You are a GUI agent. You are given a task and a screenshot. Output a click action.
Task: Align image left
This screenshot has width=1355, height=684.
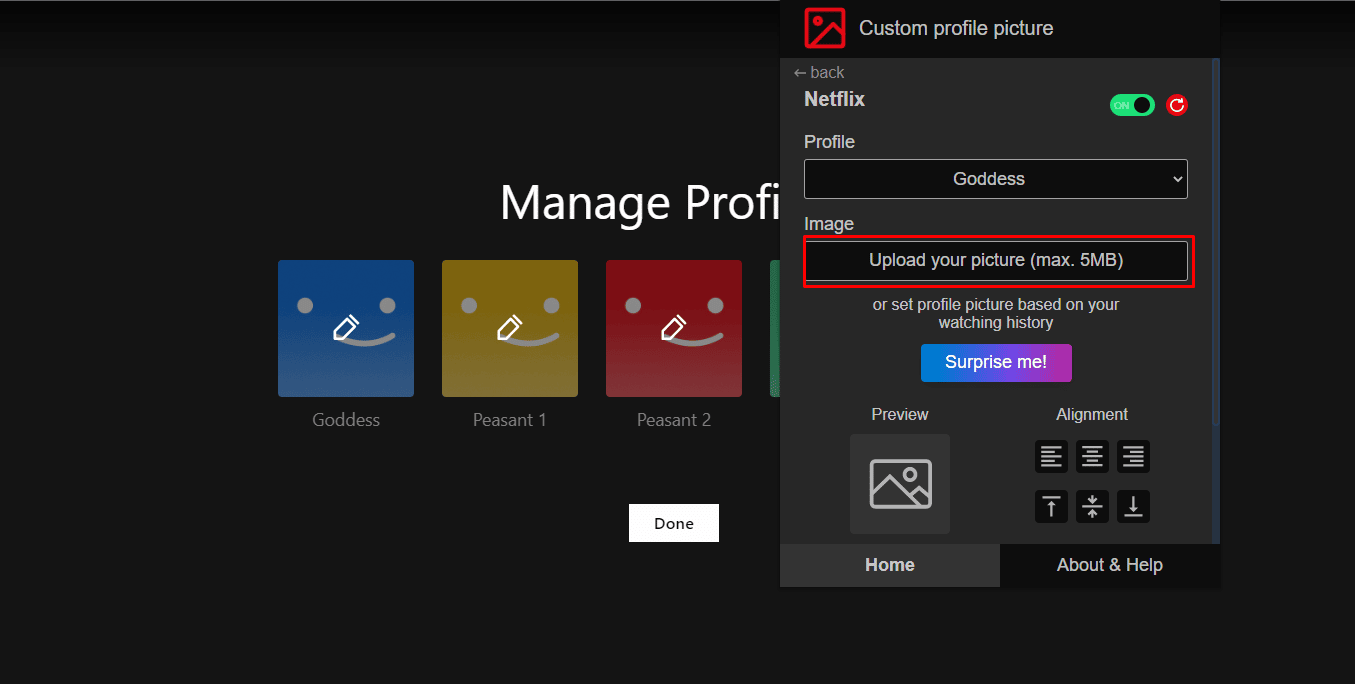coord(1051,457)
